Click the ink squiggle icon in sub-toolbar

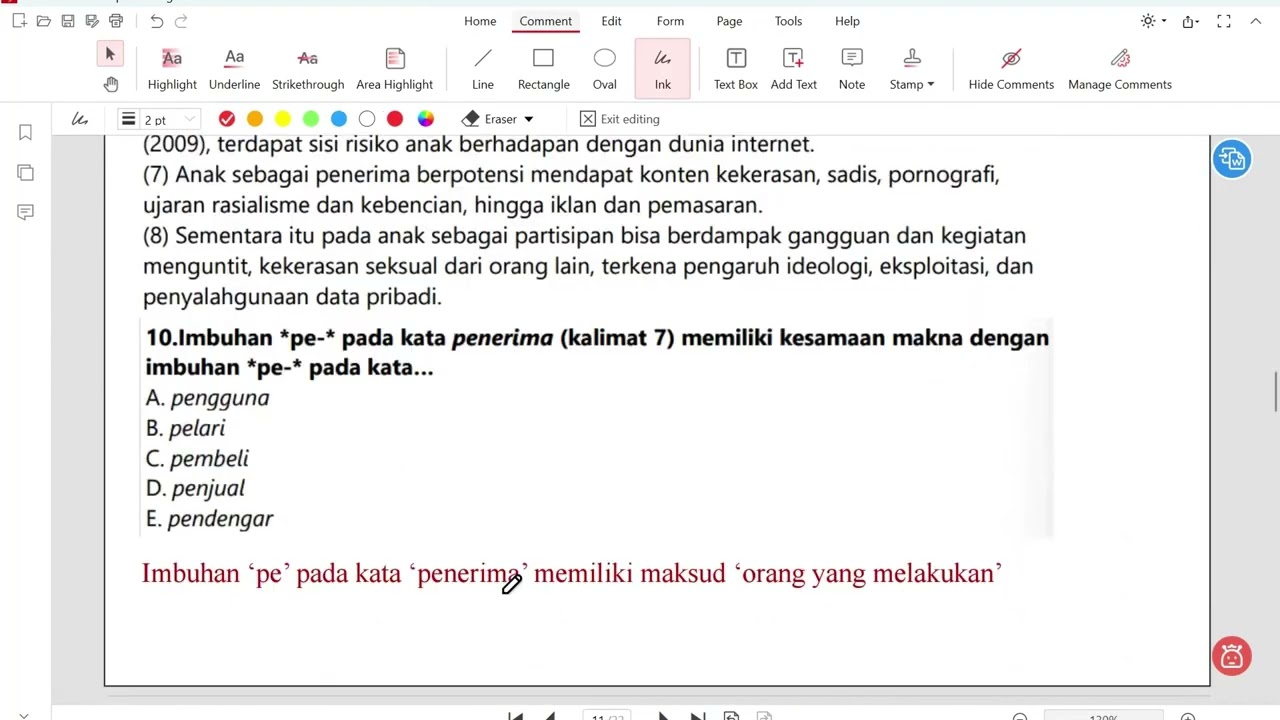(79, 119)
